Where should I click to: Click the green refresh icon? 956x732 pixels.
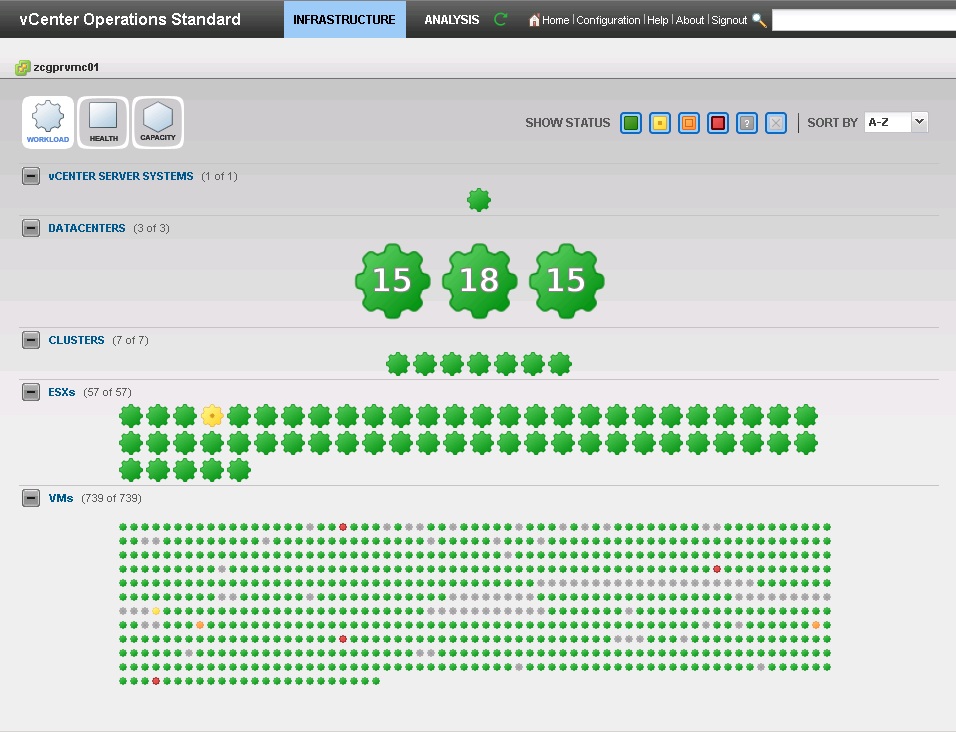(x=501, y=19)
